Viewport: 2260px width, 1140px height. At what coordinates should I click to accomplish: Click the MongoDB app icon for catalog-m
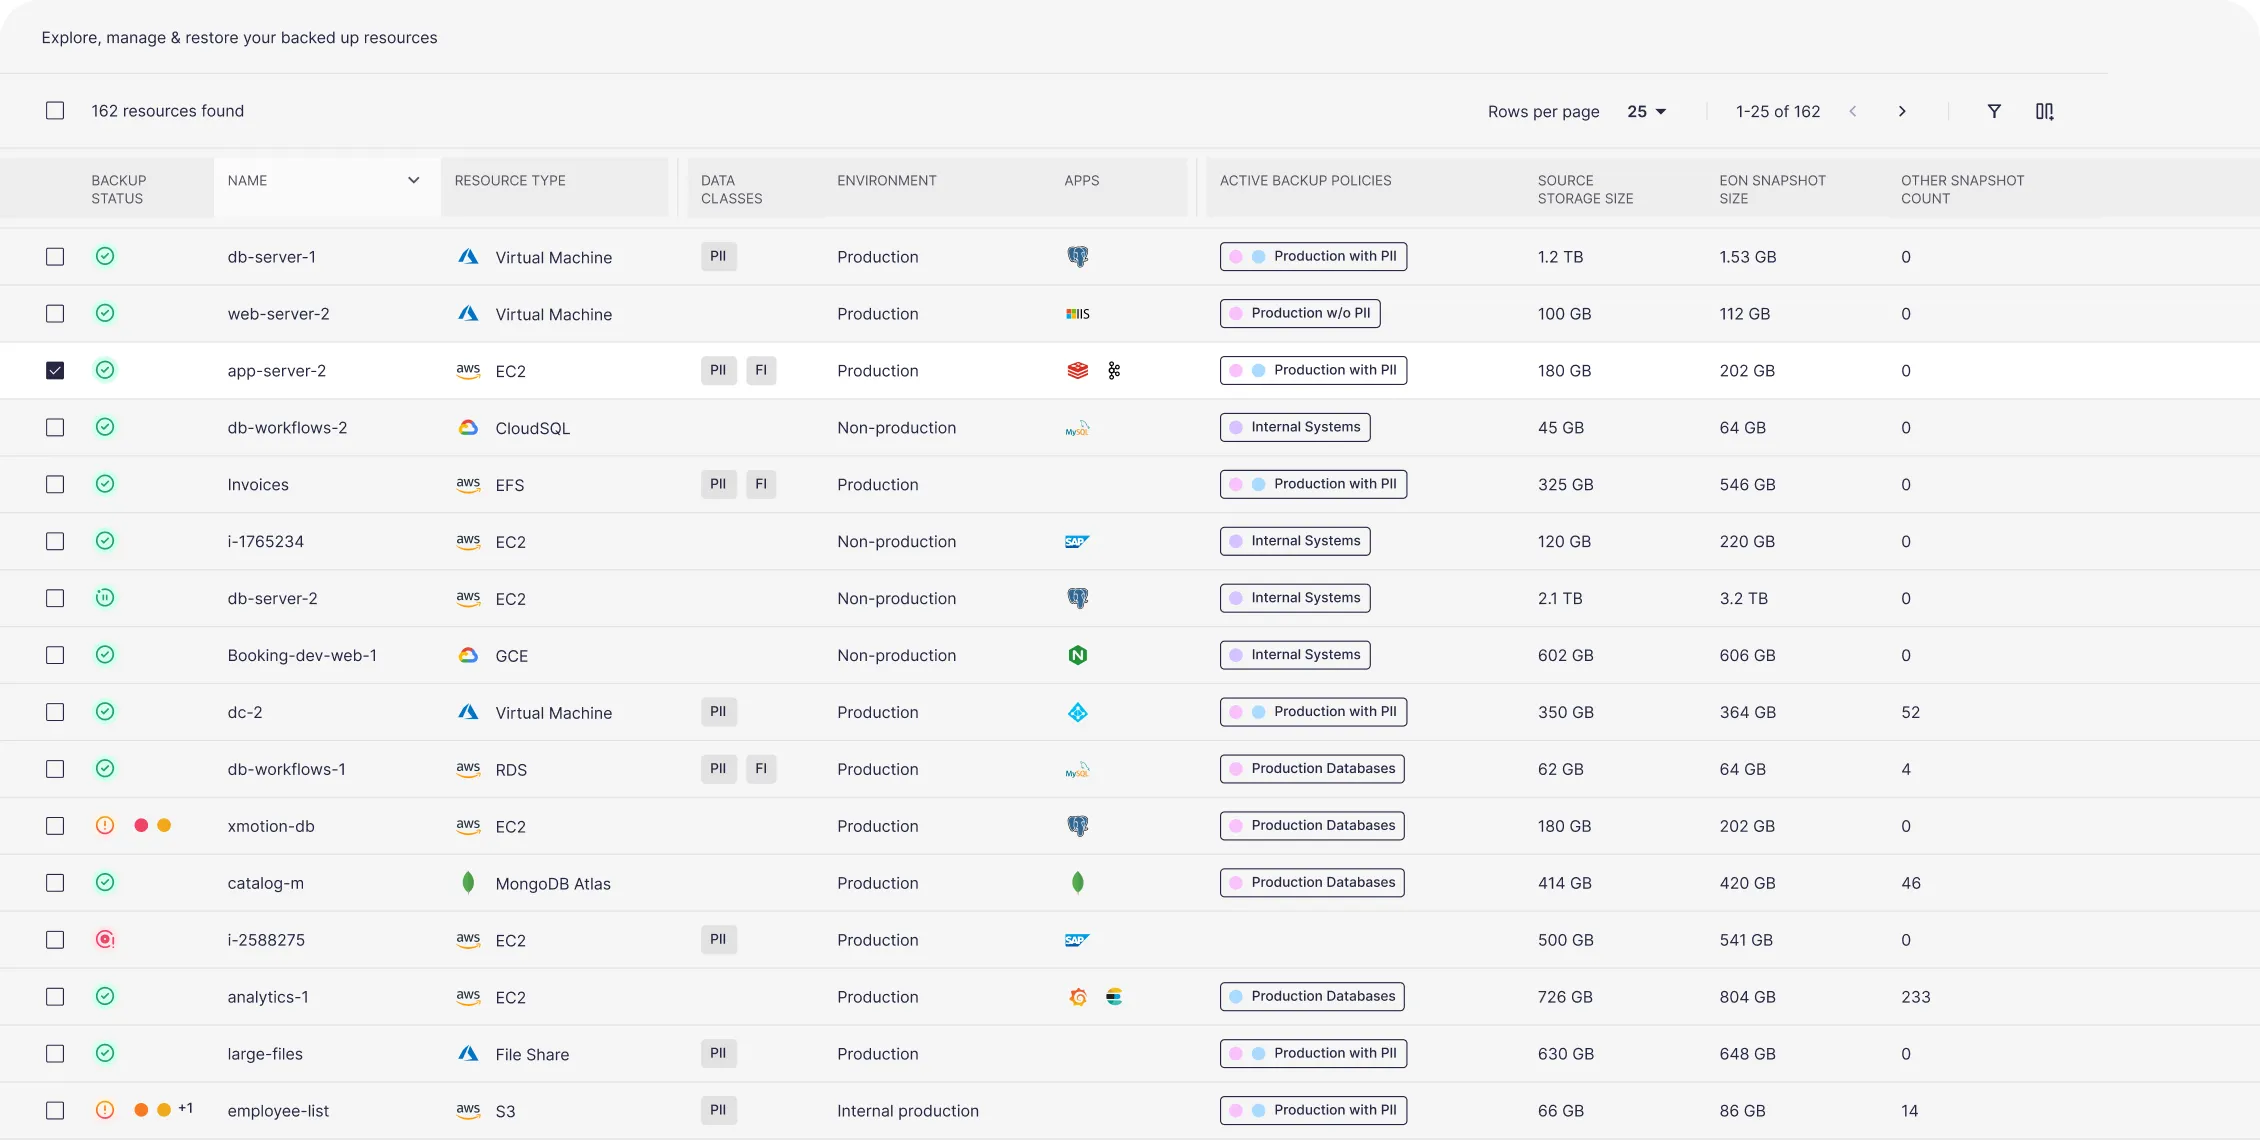click(1077, 883)
